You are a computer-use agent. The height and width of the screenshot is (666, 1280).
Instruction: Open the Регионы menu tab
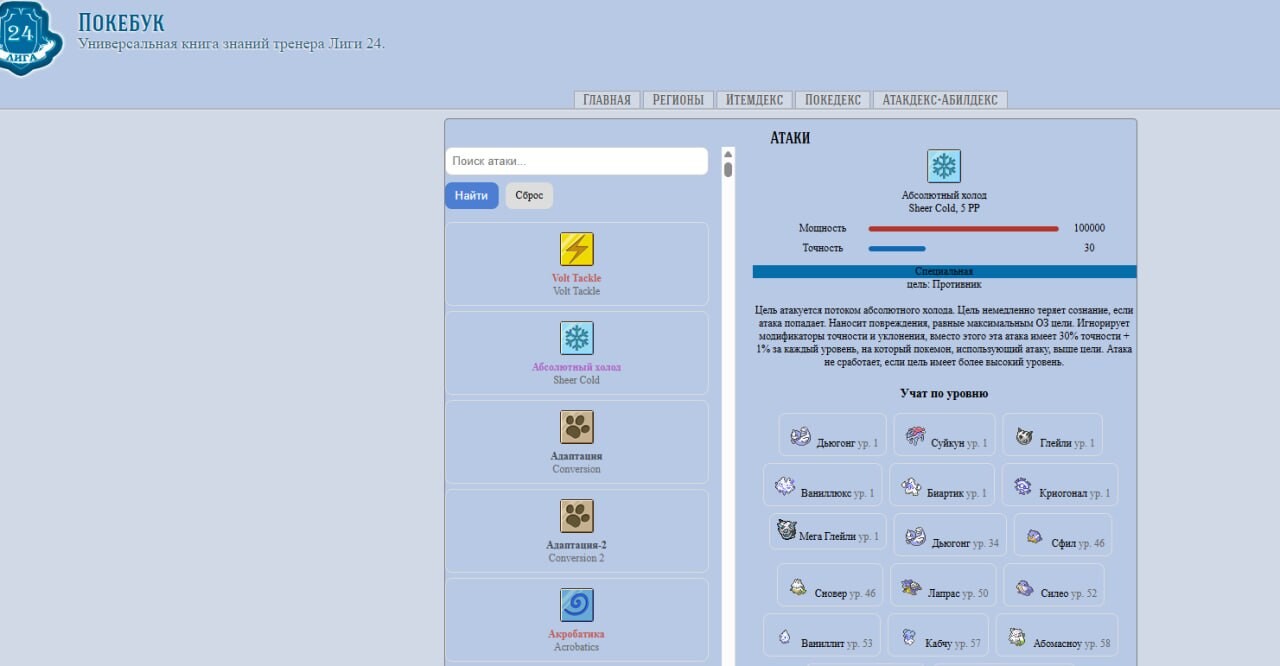pyautogui.click(x=678, y=100)
